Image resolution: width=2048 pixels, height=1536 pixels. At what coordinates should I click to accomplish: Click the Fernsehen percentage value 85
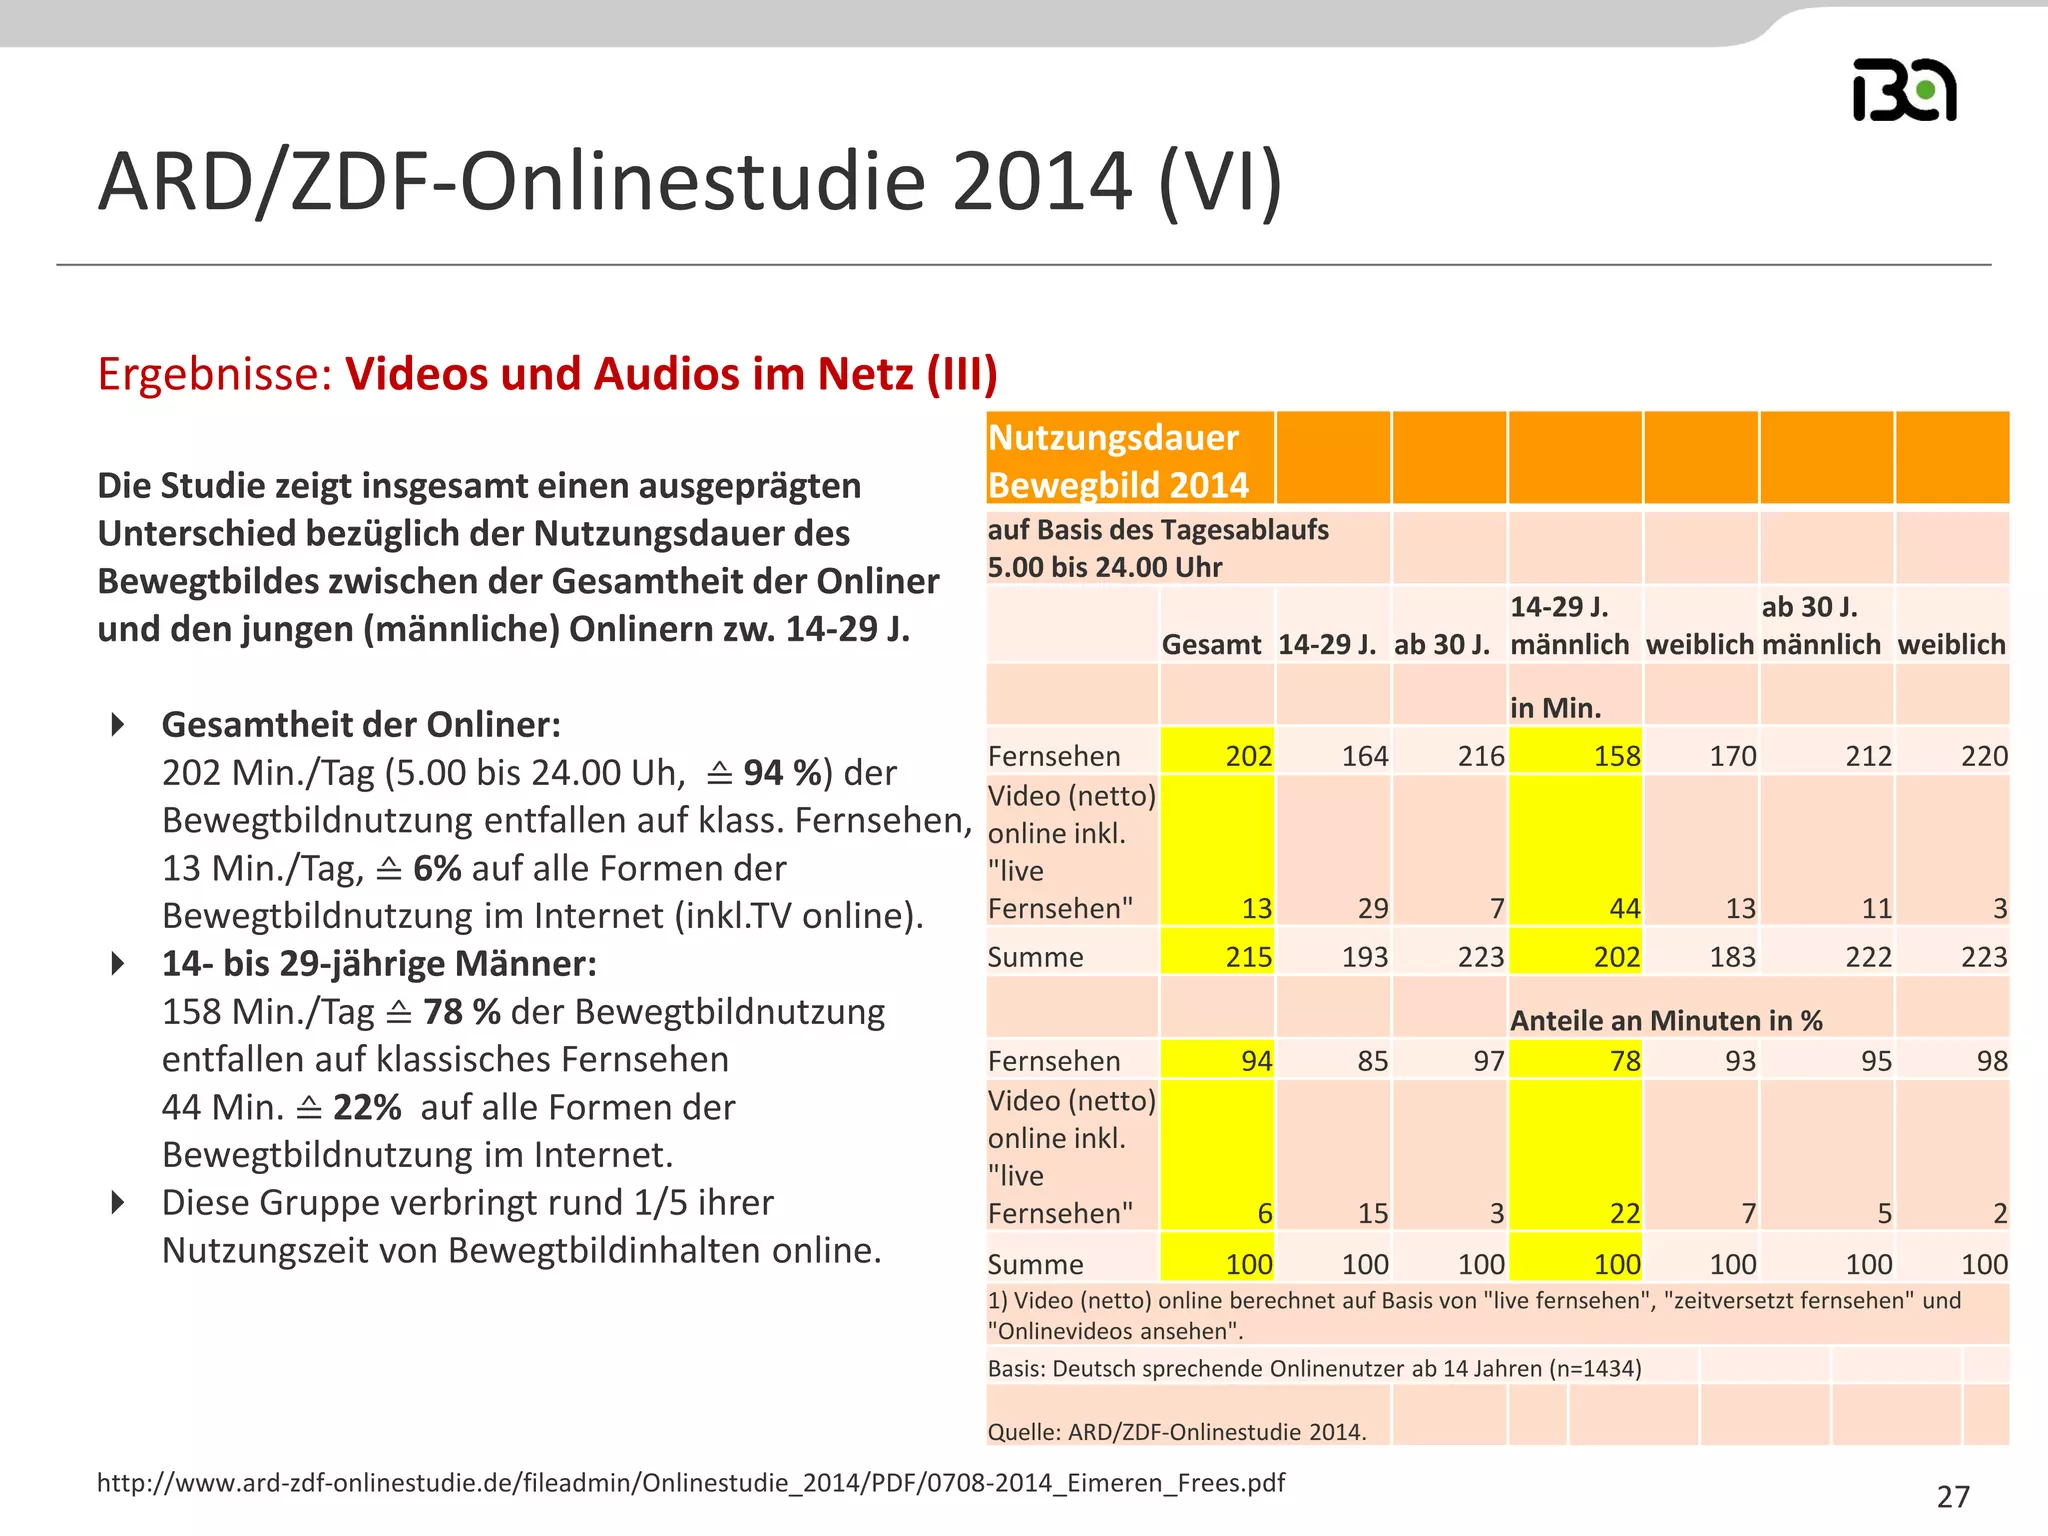pyautogui.click(x=1373, y=1060)
